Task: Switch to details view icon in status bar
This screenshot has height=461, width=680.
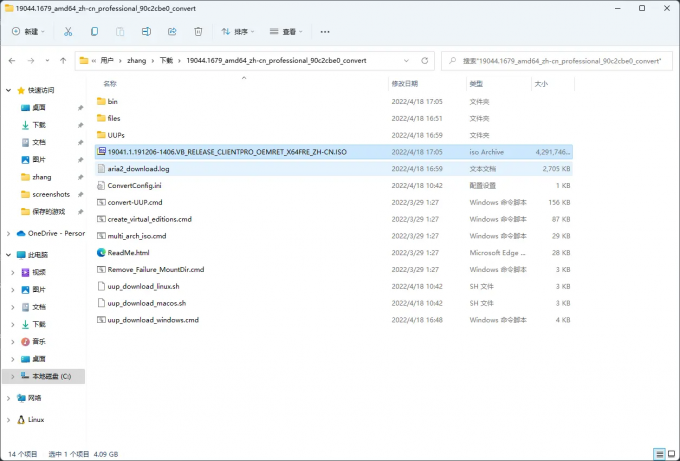Action: click(660, 454)
